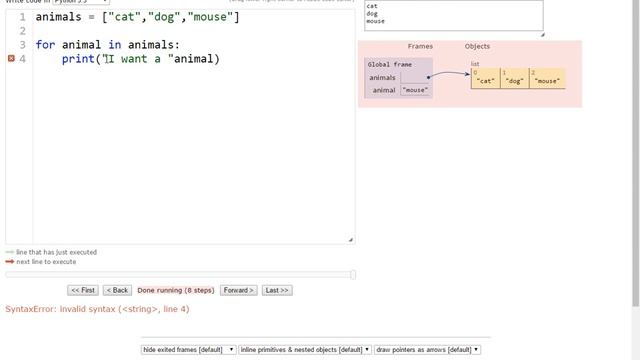Click the animal variable value "mouse"
640x360 pixels.
(415, 90)
